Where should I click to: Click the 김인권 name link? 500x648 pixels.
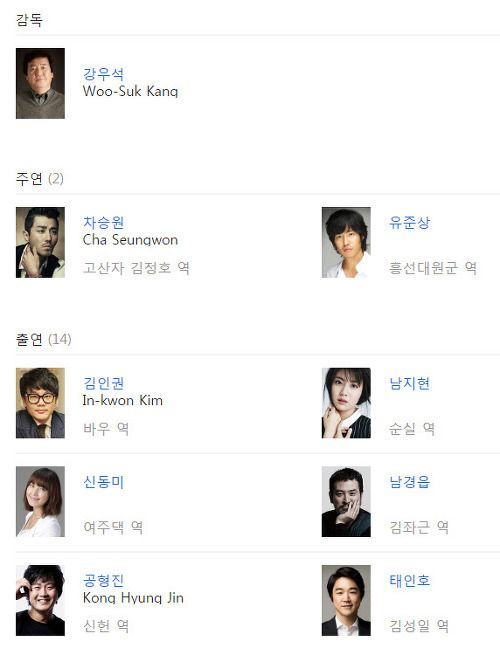click(x=103, y=383)
